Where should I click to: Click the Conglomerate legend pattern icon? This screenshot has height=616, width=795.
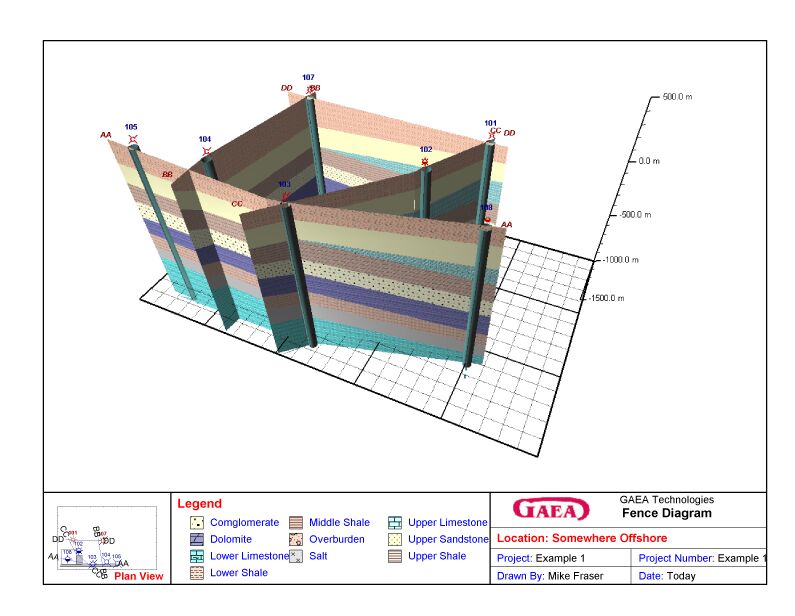(198, 523)
